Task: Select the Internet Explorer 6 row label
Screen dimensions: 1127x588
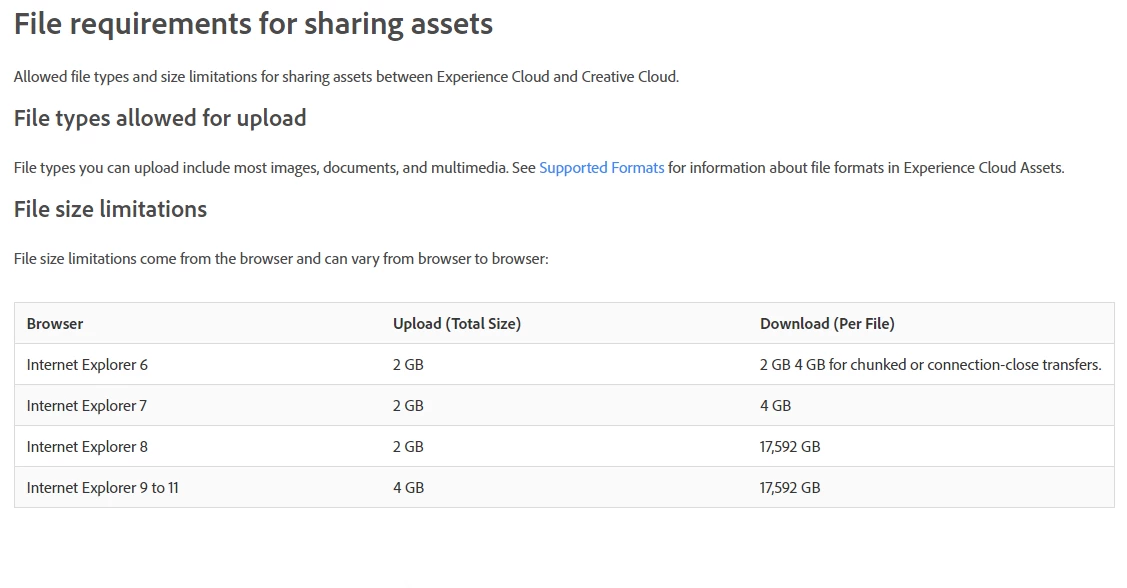Action: pos(87,365)
